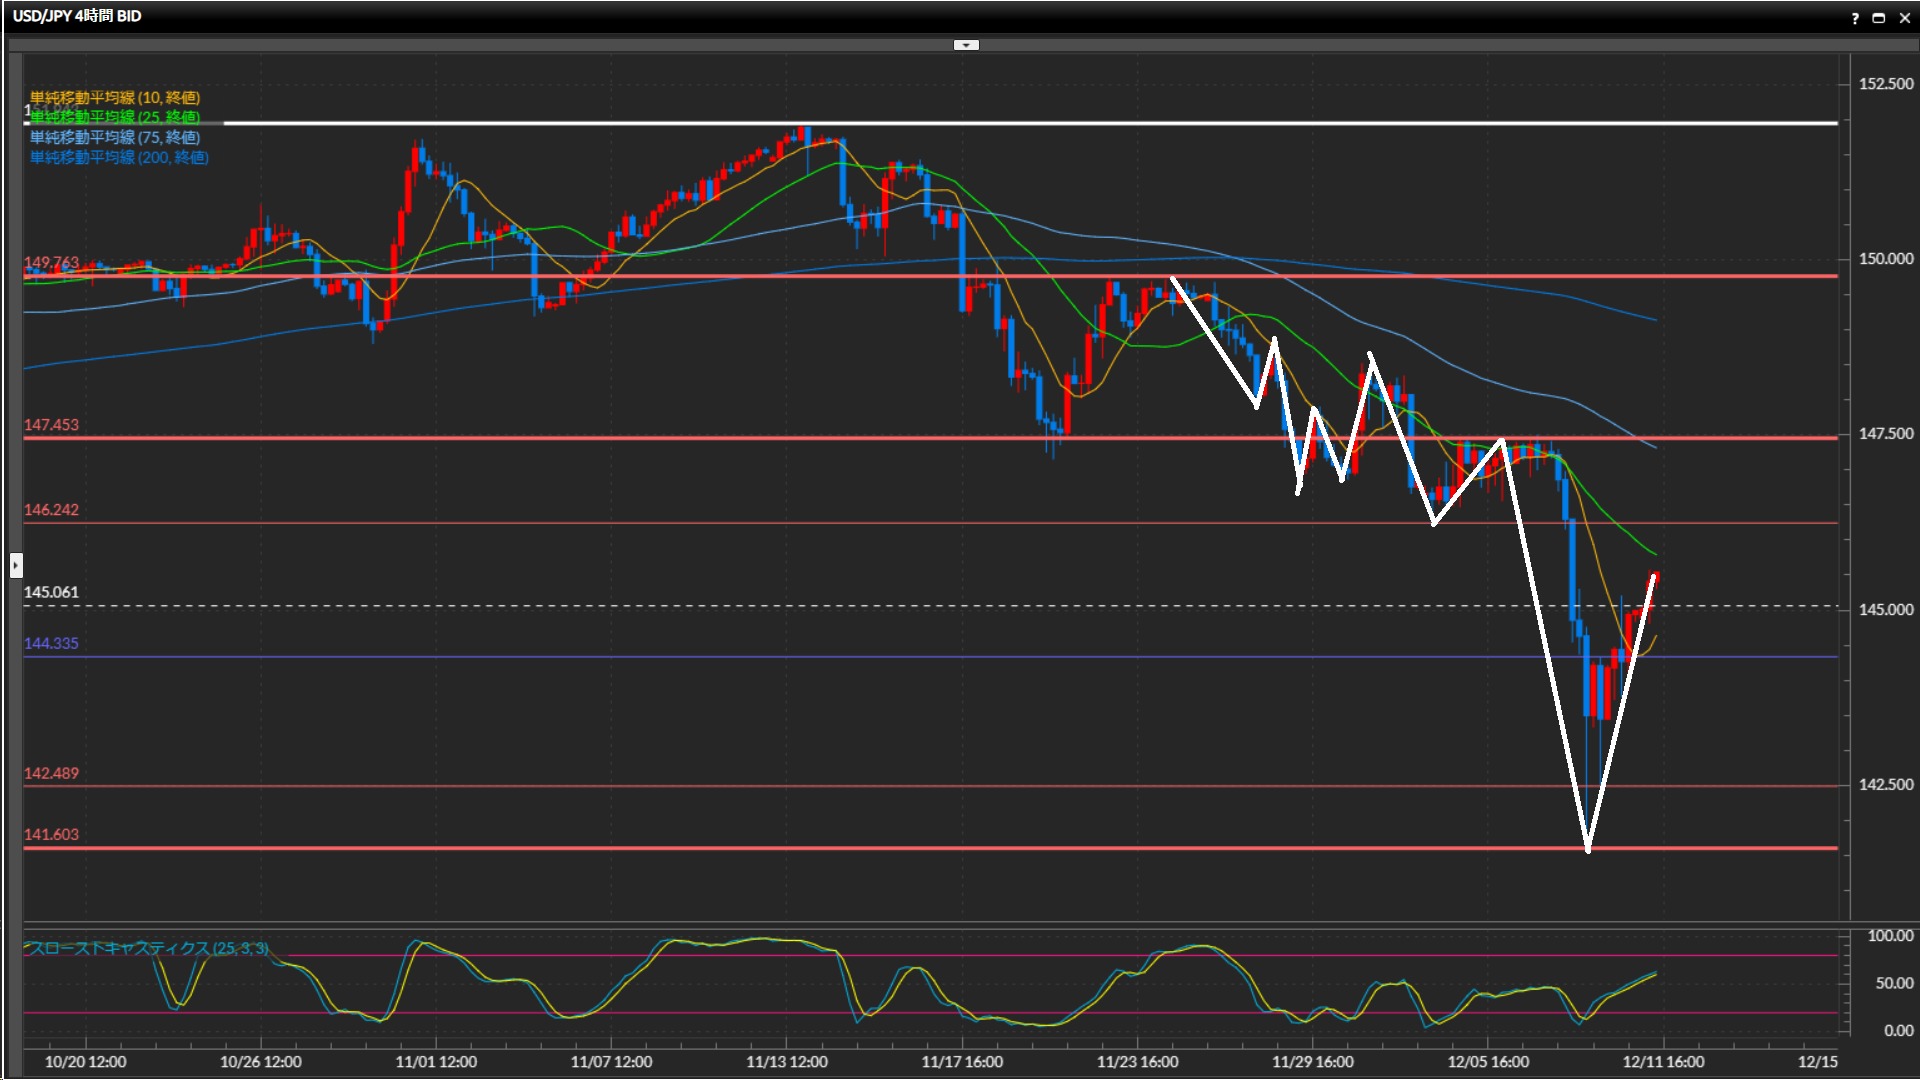Click the 142.489 horizontal line label
Viewport: 1920px width, 1080px height.
tap(51, 773)
